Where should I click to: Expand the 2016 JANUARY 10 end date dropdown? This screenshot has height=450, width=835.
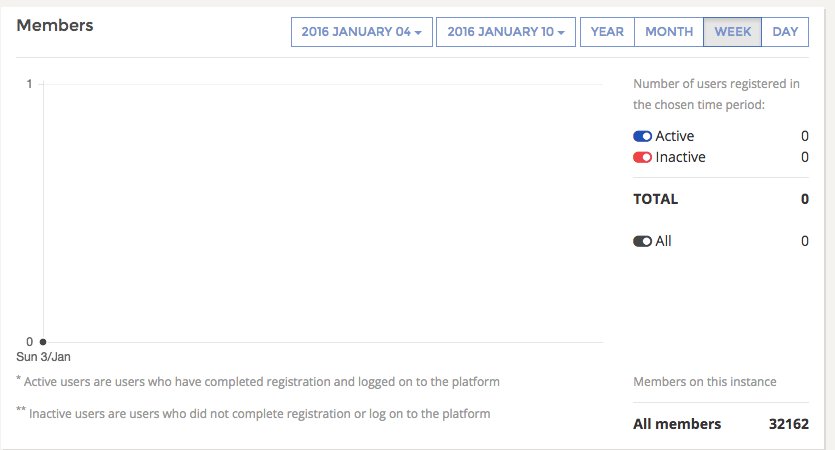pos(506,32)
